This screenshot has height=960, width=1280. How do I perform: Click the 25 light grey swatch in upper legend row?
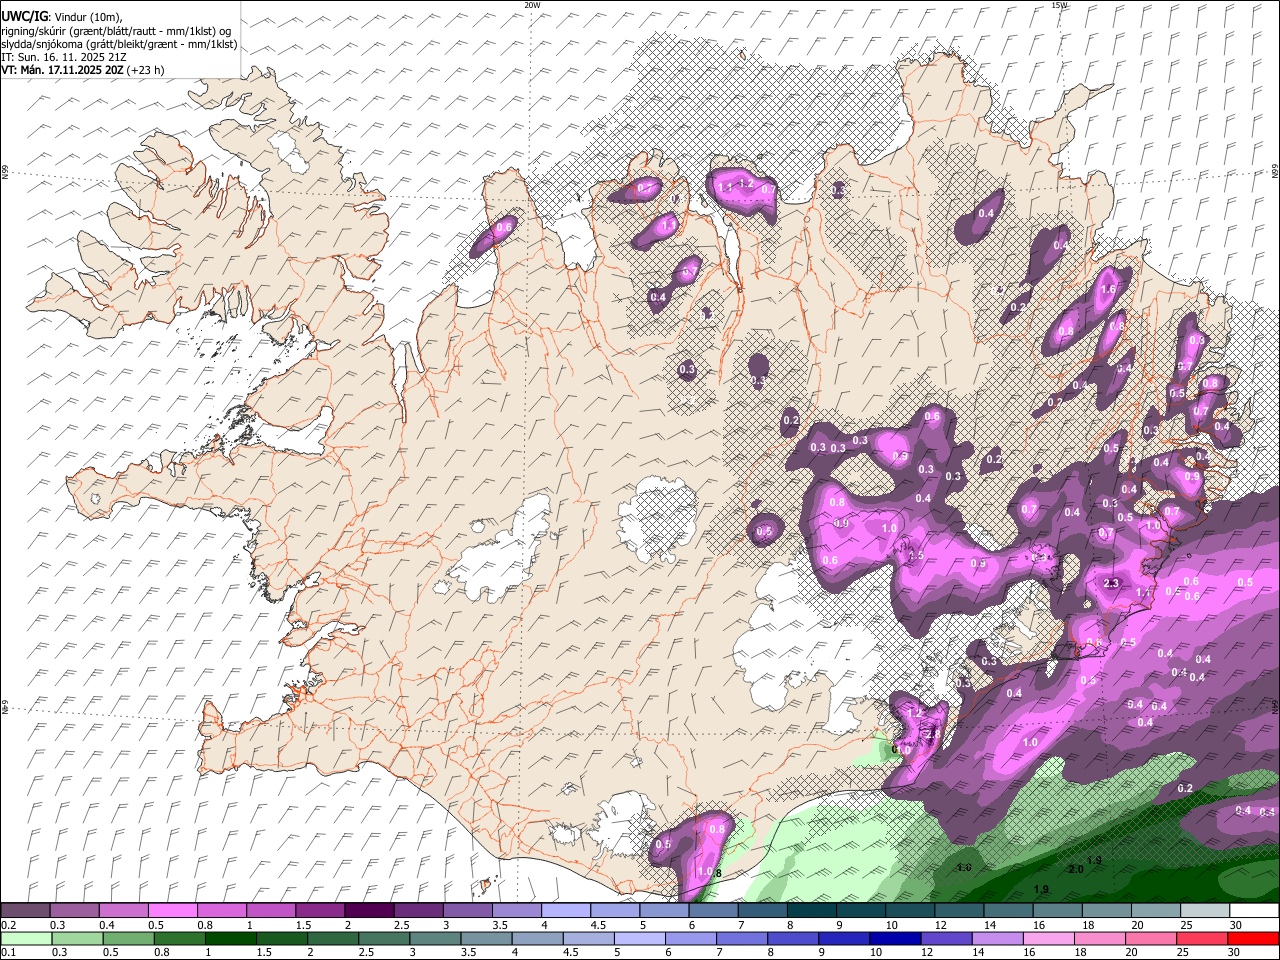point(1205,911)
